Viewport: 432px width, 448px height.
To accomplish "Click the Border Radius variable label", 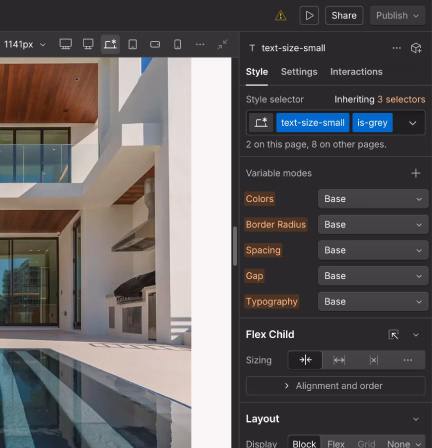I will [276, 225].
